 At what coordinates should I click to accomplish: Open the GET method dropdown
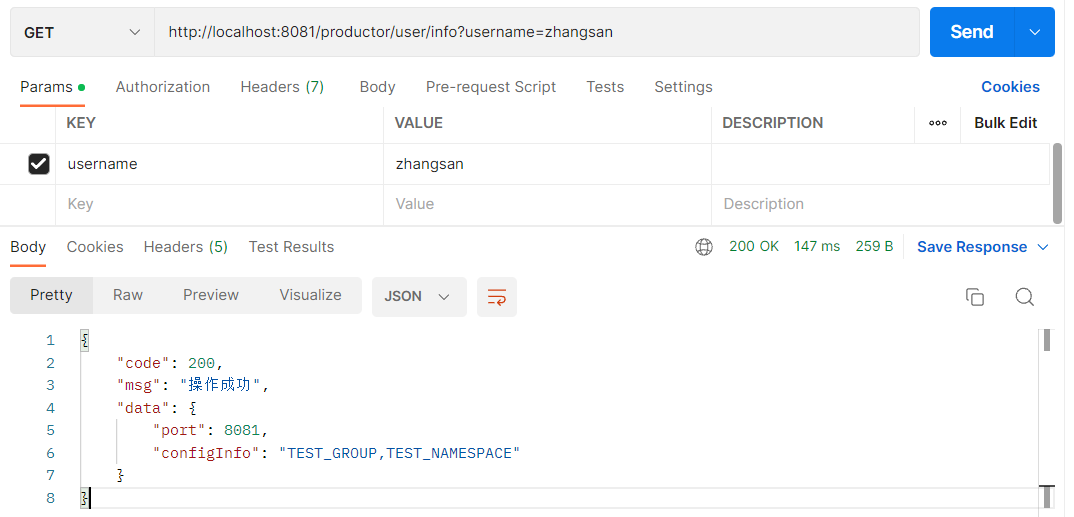click(82, 33)
